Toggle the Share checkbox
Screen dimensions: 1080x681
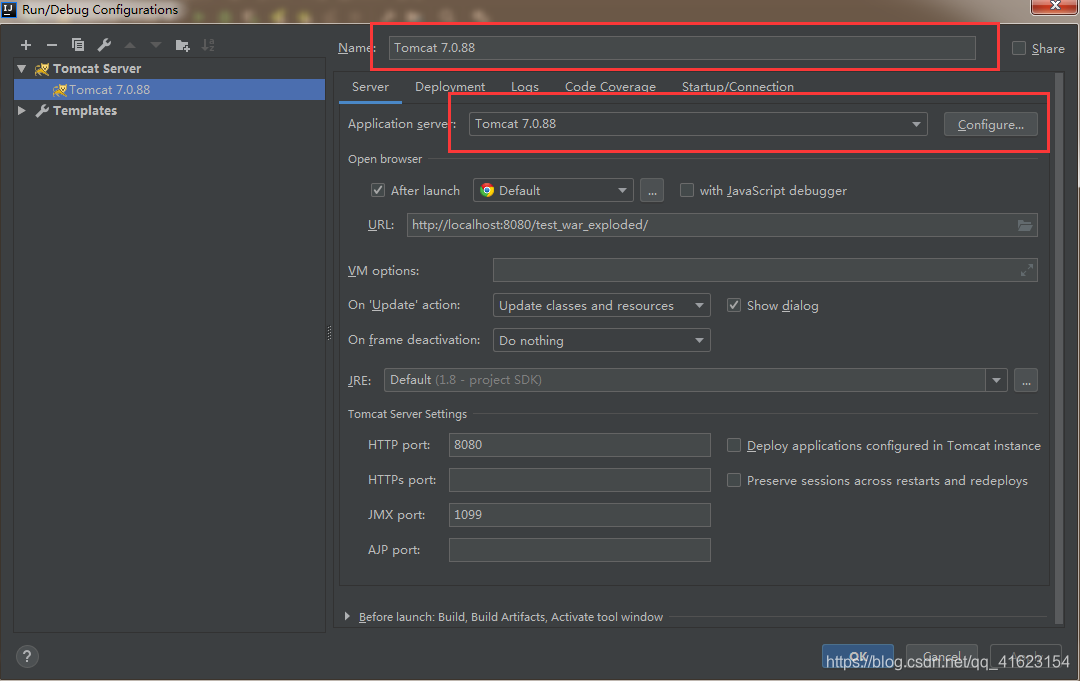click(1019, 48)
